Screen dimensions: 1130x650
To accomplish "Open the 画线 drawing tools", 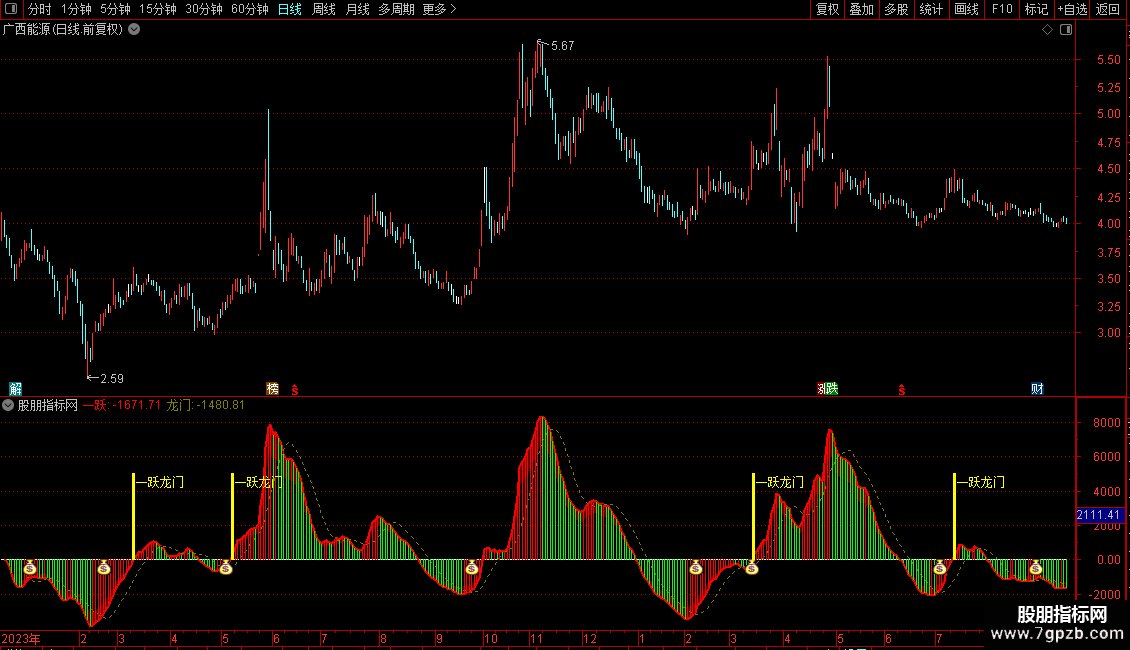I will pos(966,9).
